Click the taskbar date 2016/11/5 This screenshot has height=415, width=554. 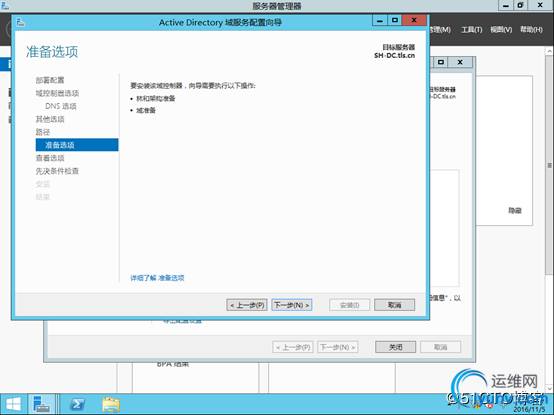(x=529, y=410)
